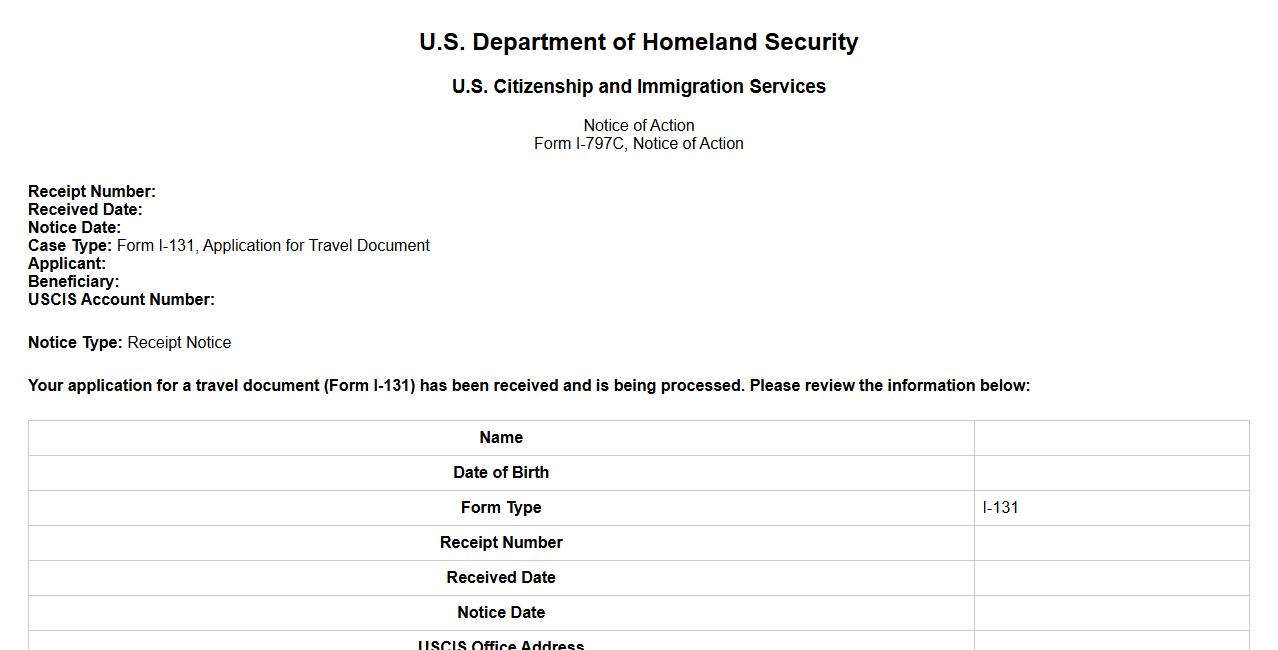Click the empty value cell beside Date of Birth
The width and height of the screenshot is (1278, 650).
pos(1111,473)
